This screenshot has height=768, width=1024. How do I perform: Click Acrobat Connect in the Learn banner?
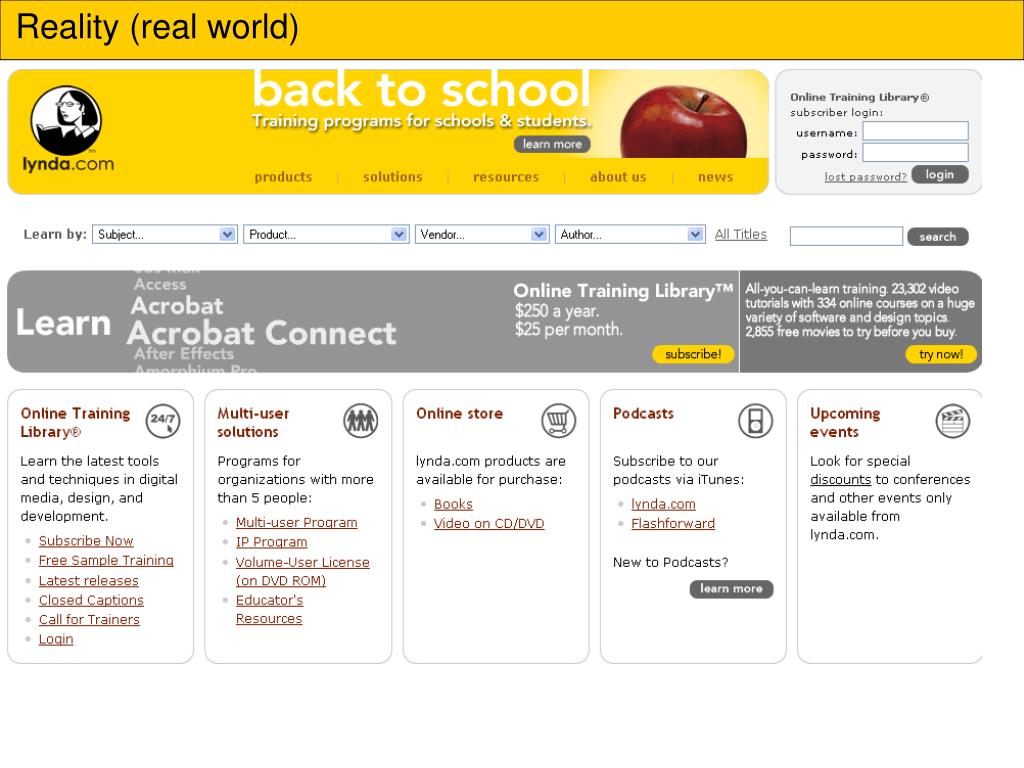click(x=262, y=334)
